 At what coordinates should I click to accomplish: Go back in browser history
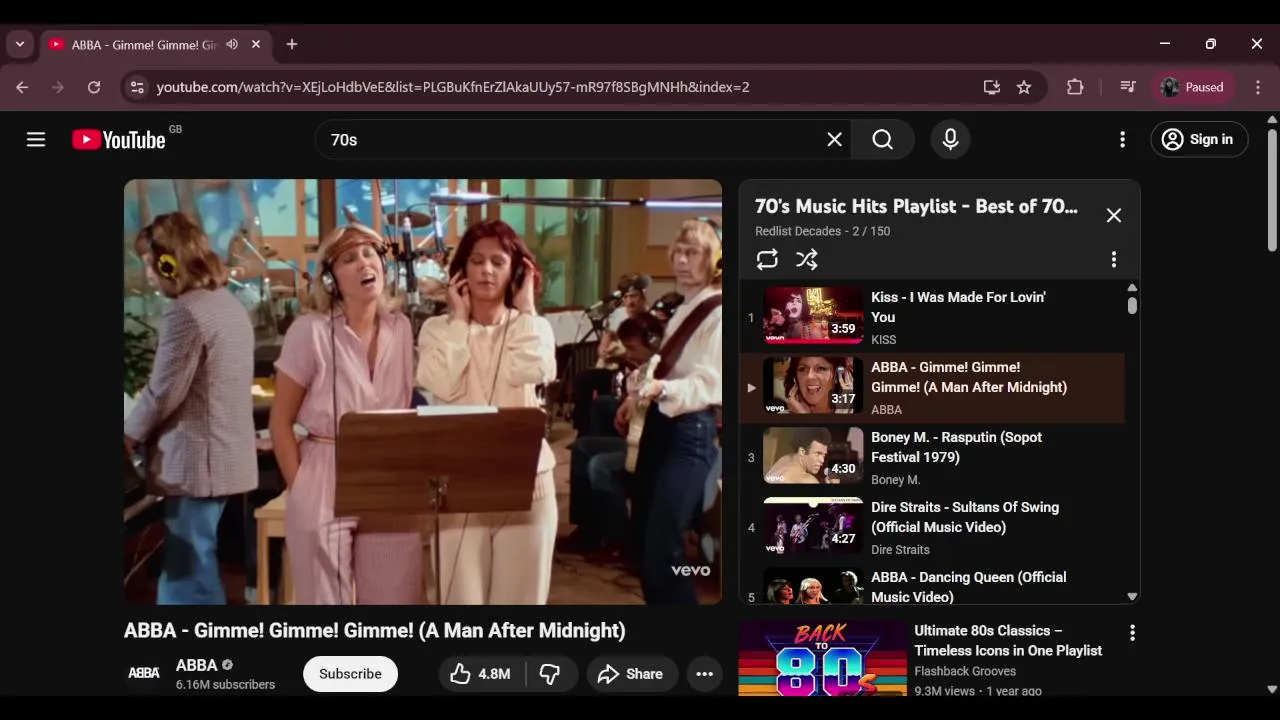pos(22,87)
